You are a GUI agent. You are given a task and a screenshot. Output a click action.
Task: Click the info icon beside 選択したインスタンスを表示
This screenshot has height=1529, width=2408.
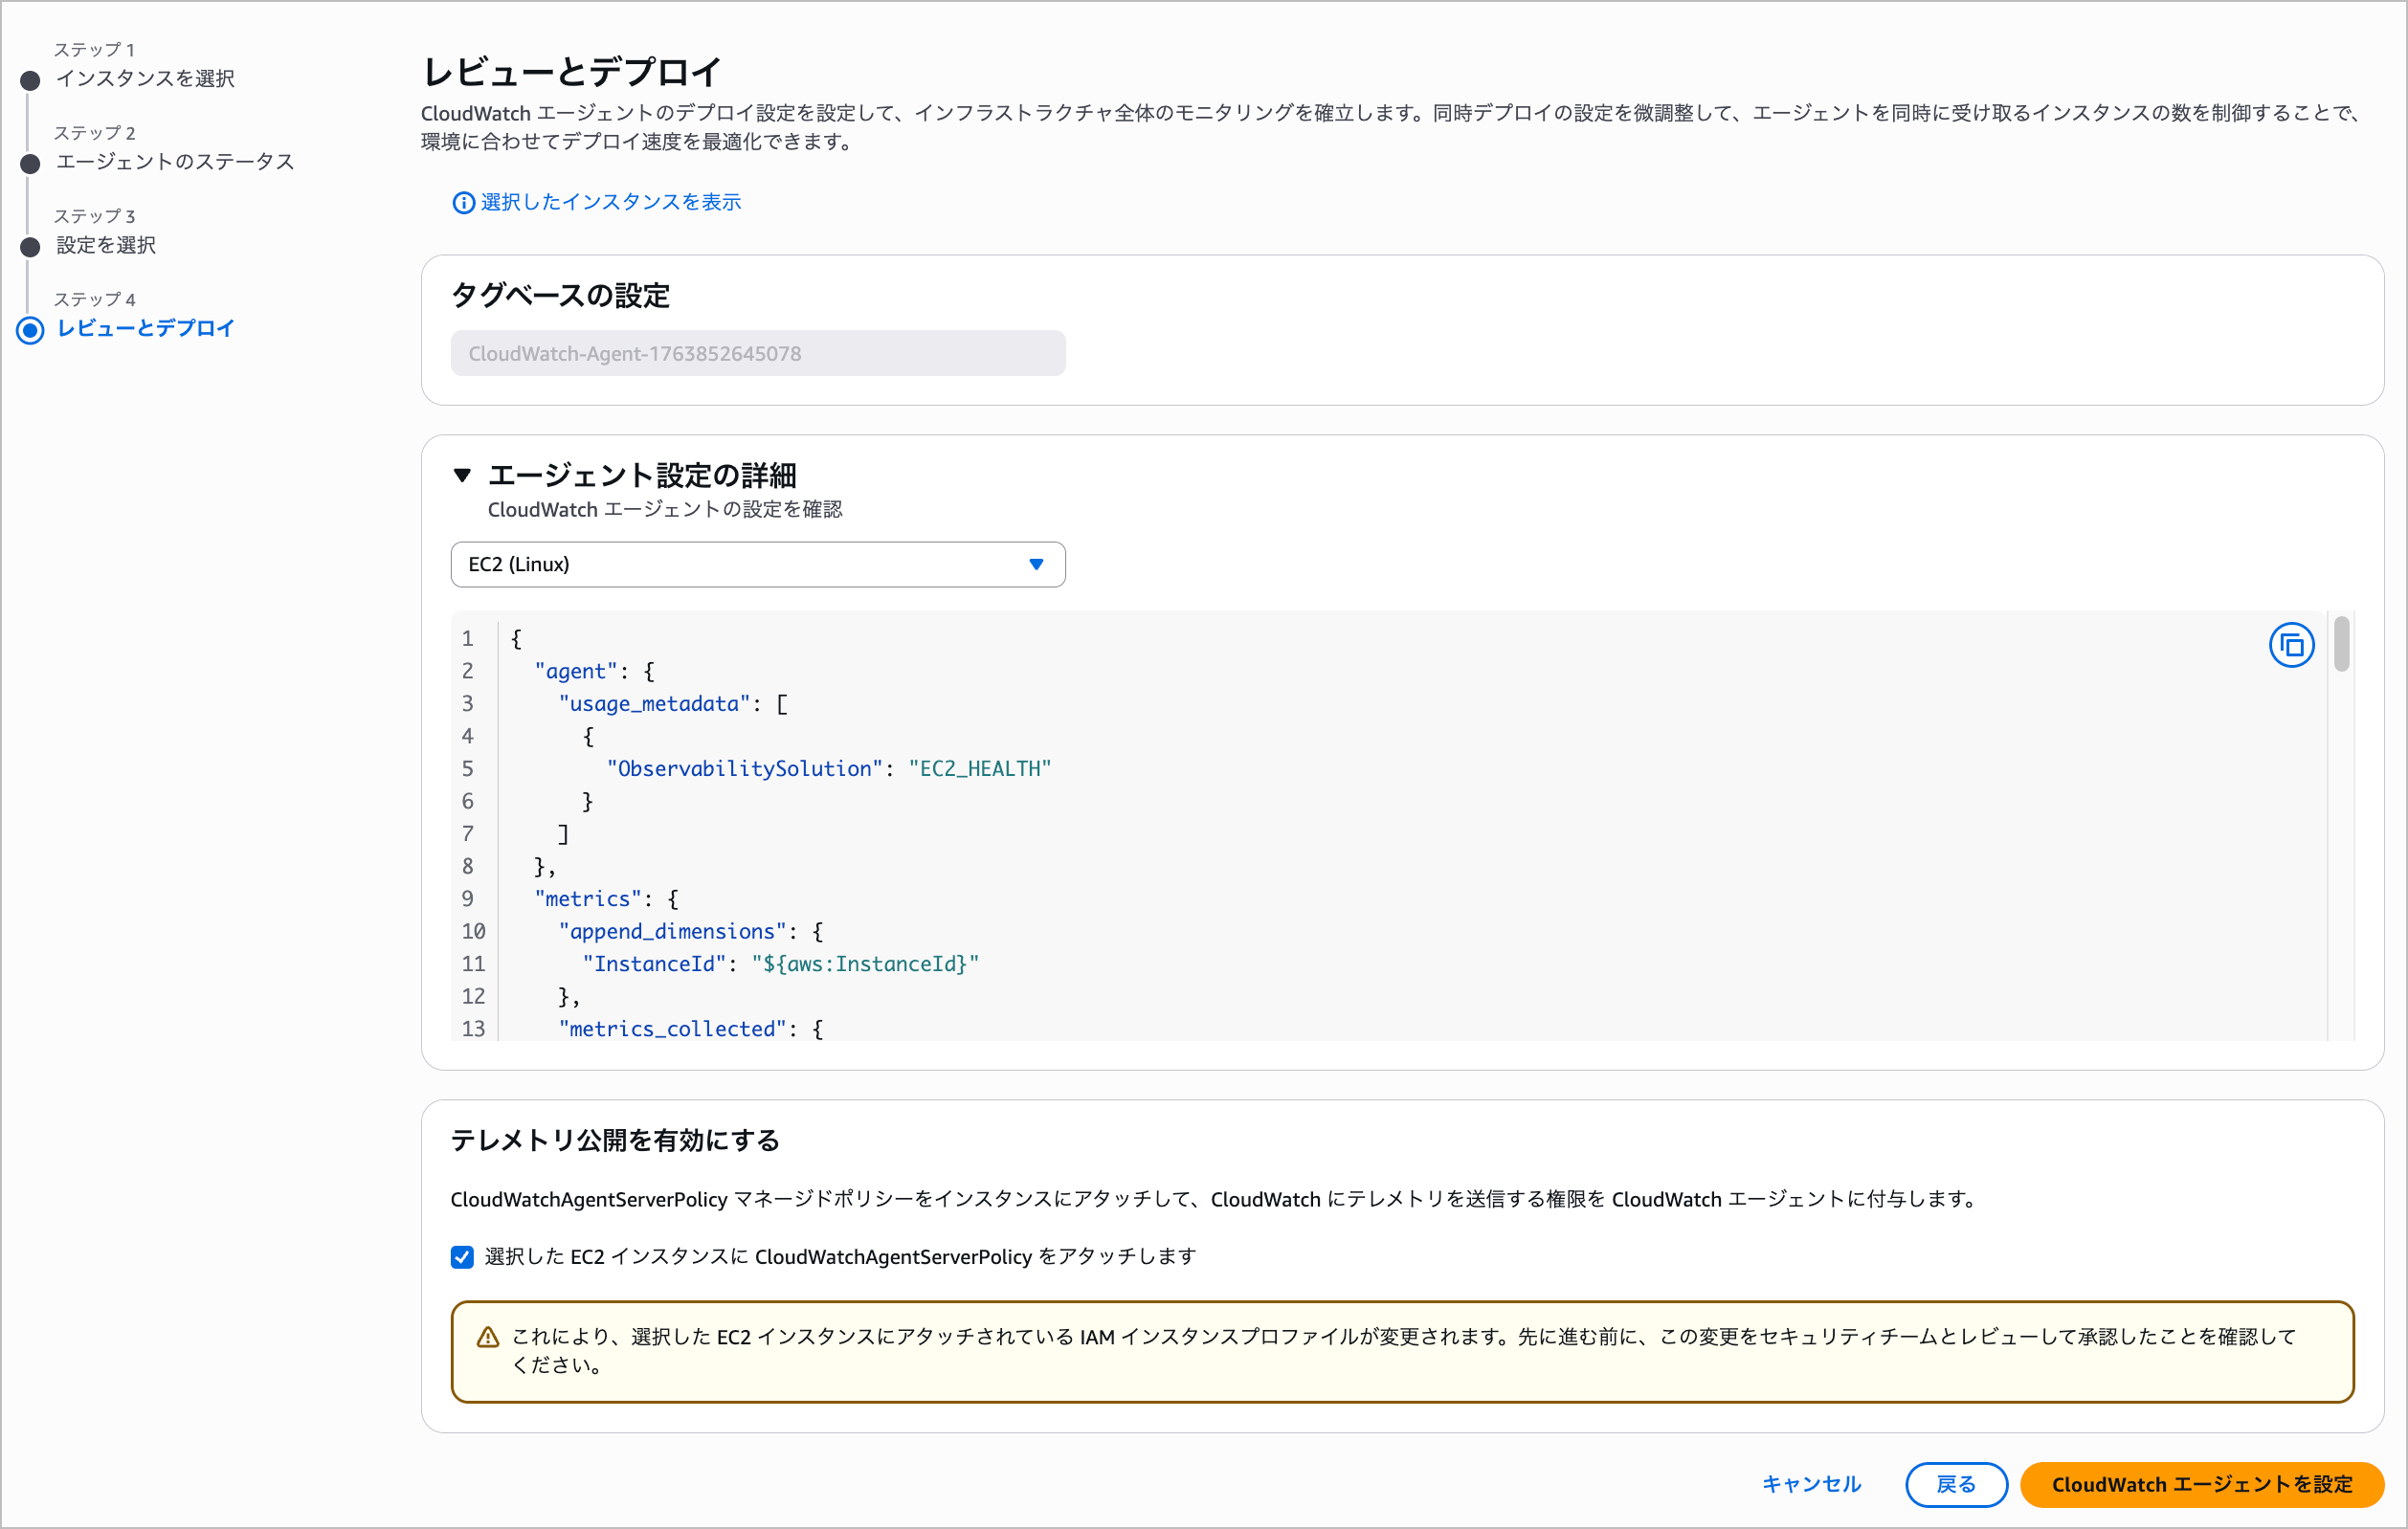(463, 203)
